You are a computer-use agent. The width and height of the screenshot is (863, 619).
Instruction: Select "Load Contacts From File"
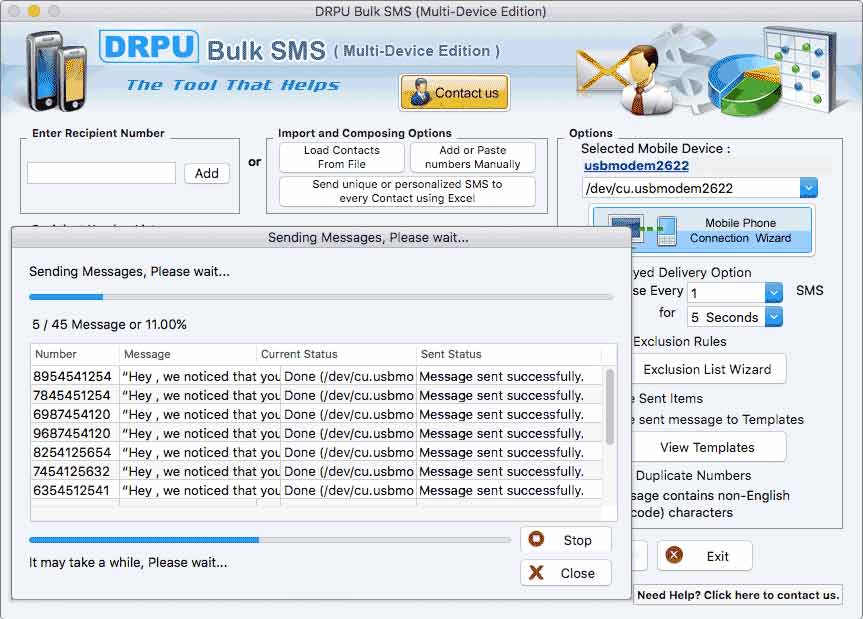tap(340, 157)
